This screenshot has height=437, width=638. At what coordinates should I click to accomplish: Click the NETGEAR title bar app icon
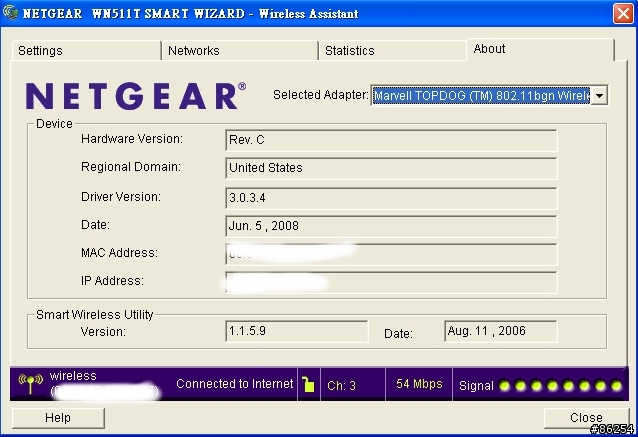(10, 12)
